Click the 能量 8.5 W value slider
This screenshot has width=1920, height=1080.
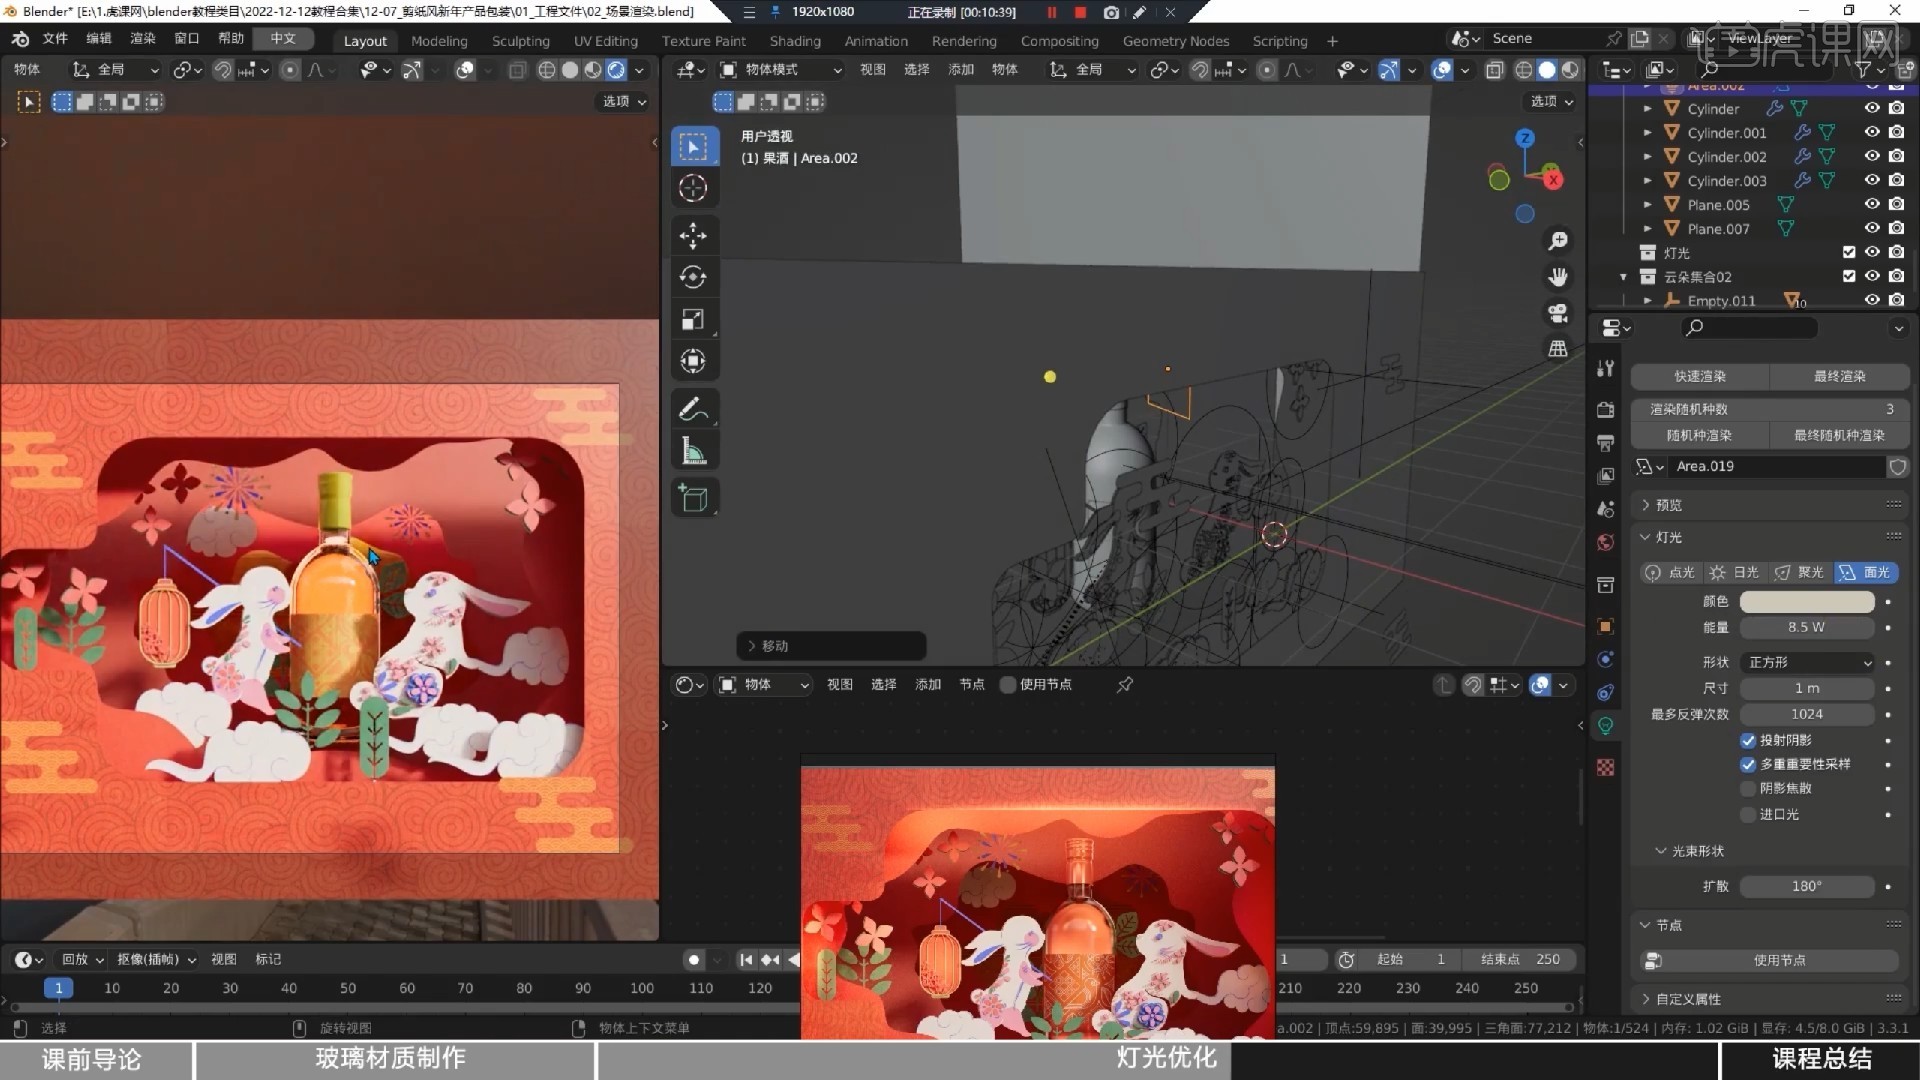[1807, 627]
